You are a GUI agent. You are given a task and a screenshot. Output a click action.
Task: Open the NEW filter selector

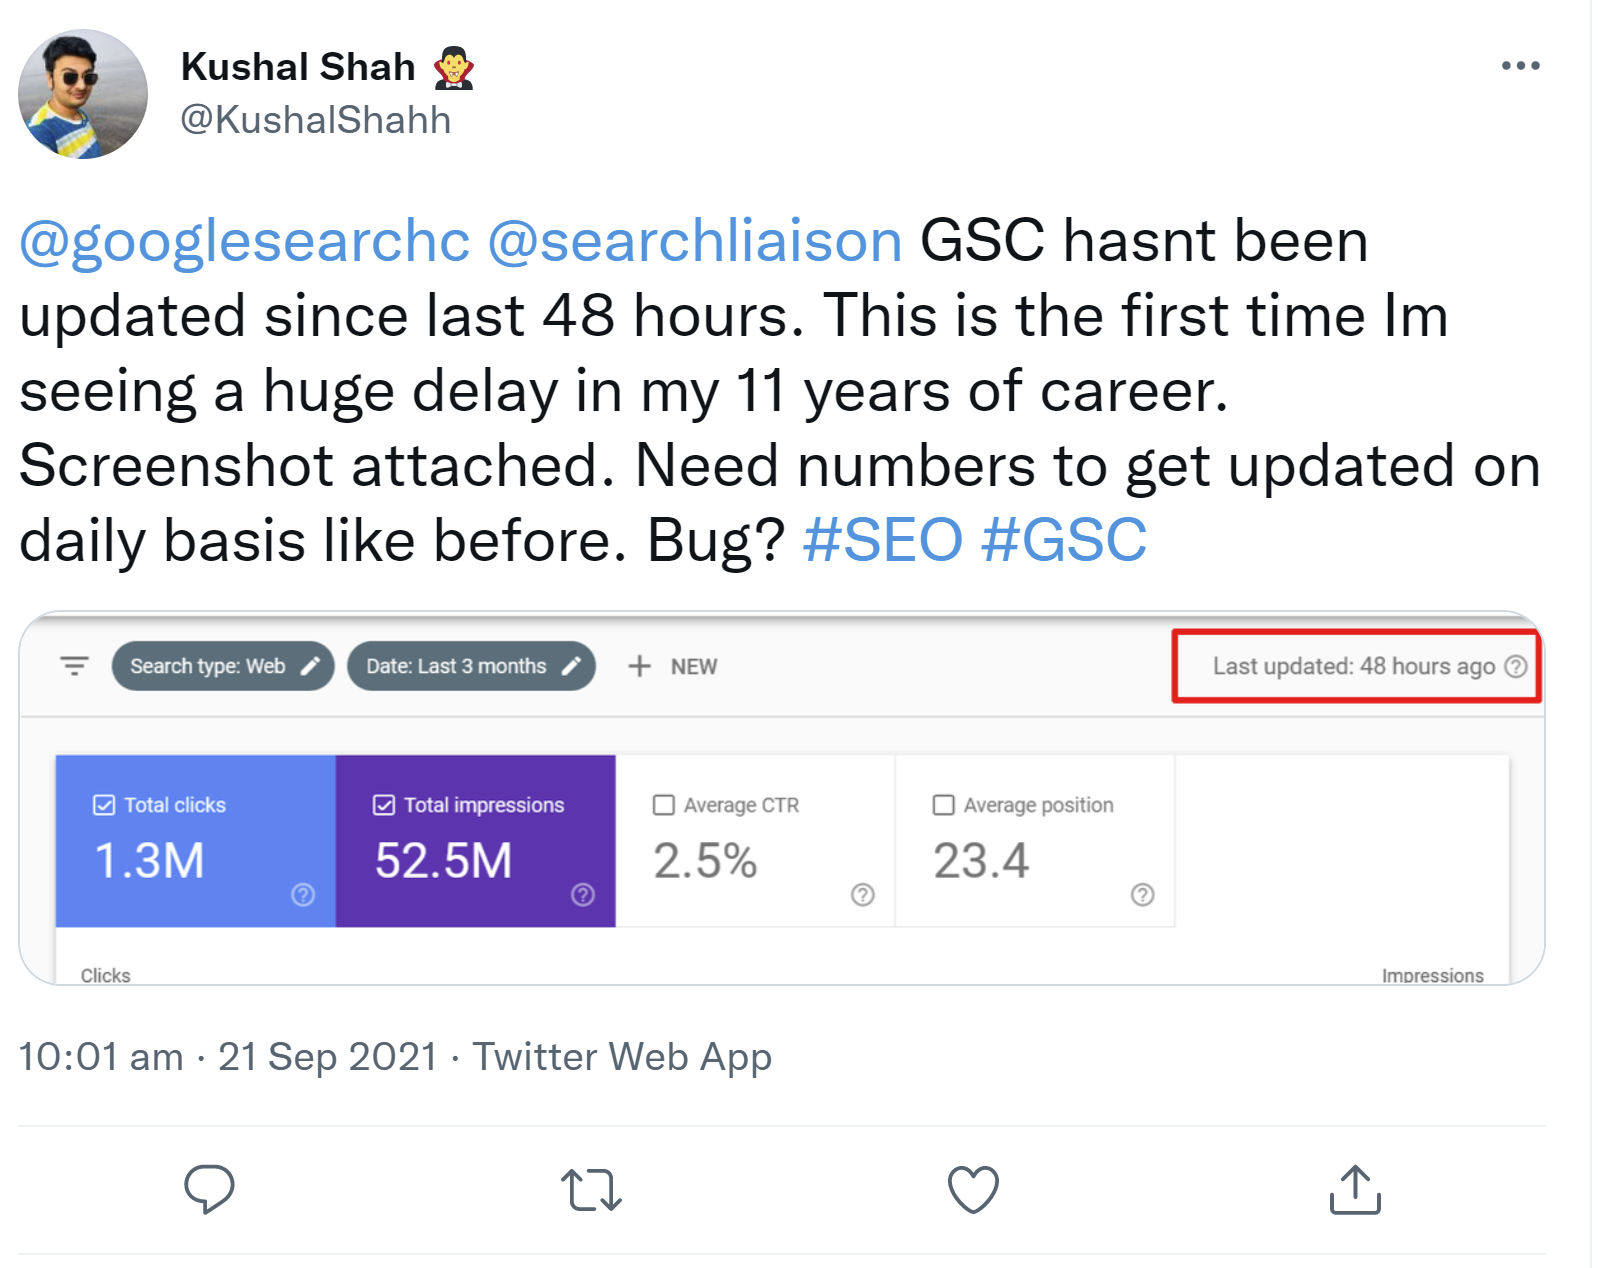673,665
